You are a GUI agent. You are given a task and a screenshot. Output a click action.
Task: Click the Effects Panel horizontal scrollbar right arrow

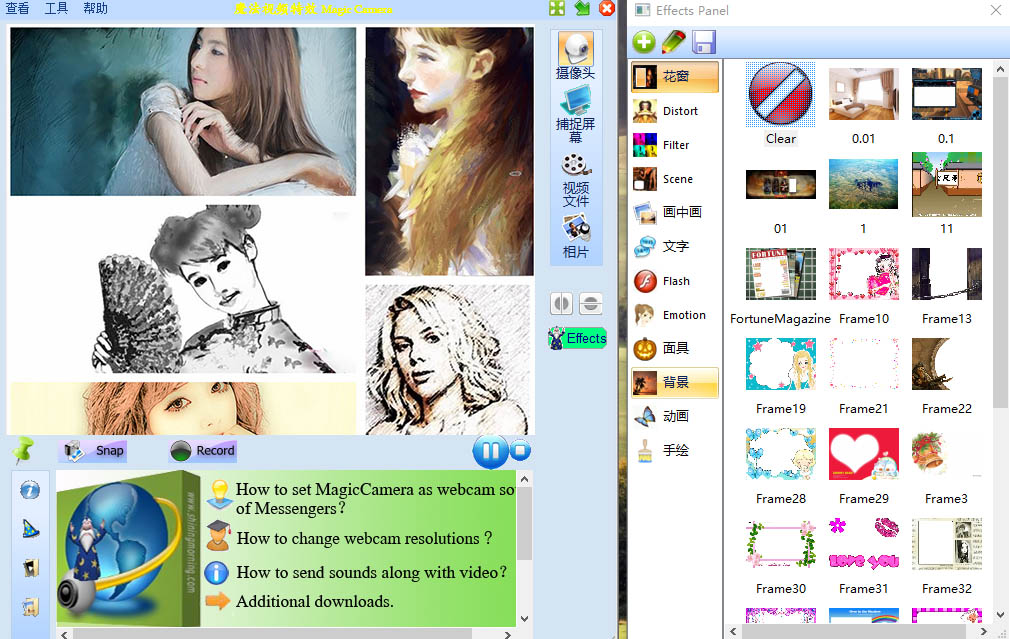point(984,631)
